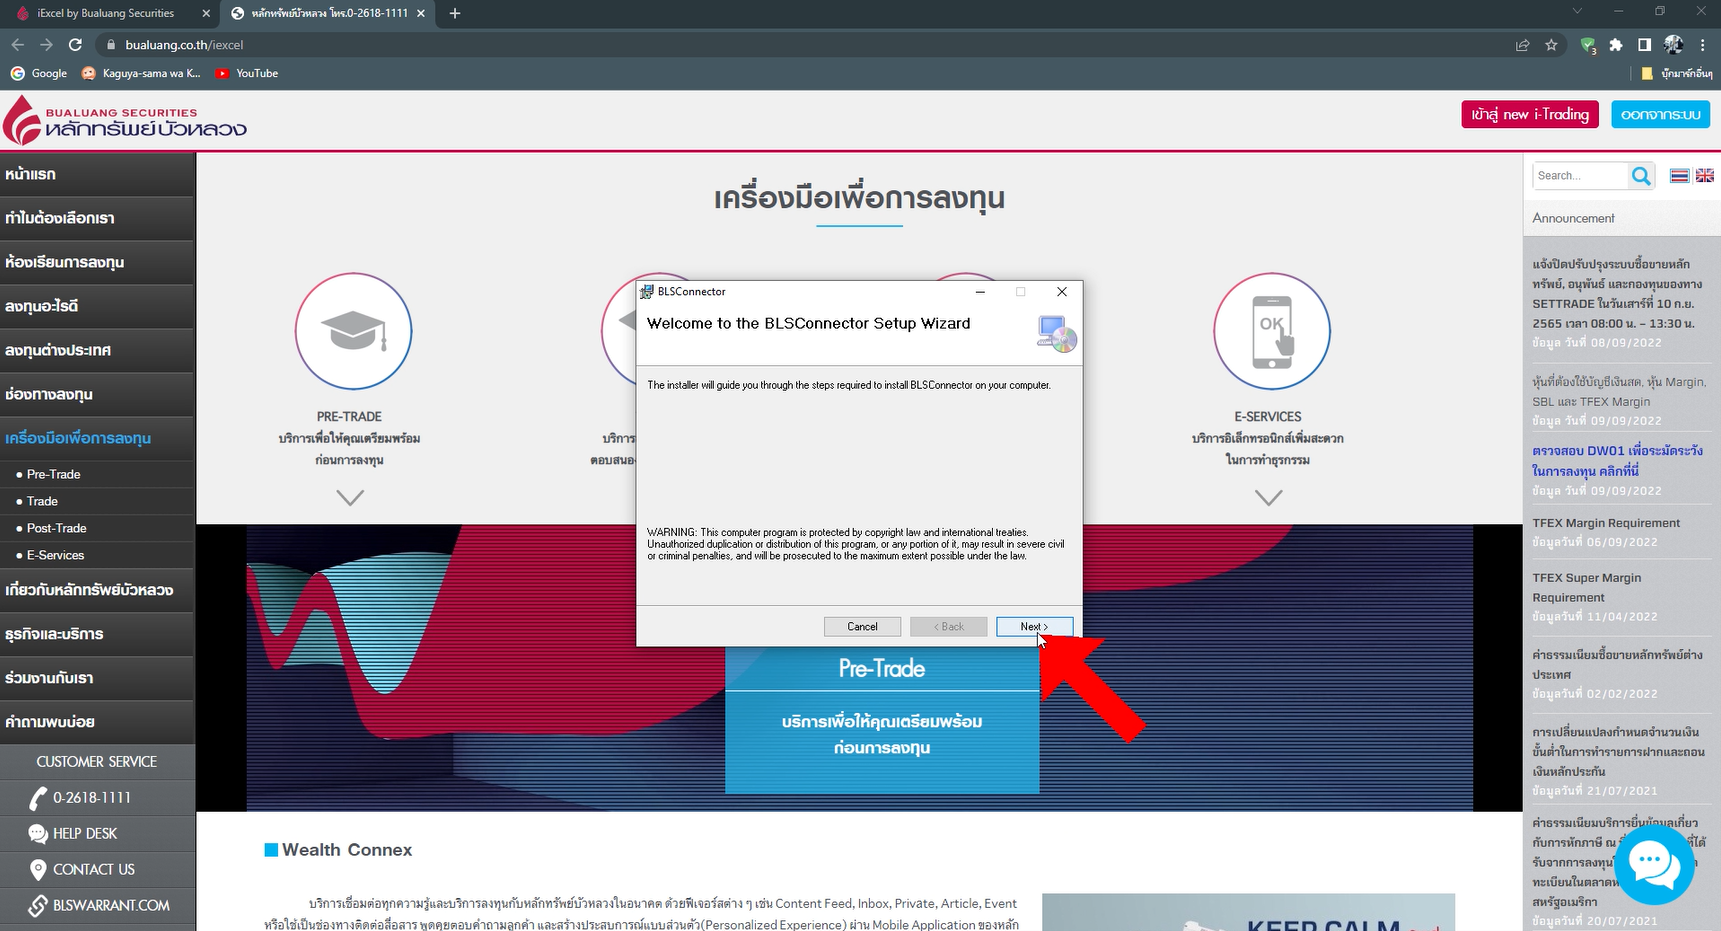The width and height of the screenshot is (1721, 931).
Task: Click the address bar URL
Action: (x=184, y=45)
